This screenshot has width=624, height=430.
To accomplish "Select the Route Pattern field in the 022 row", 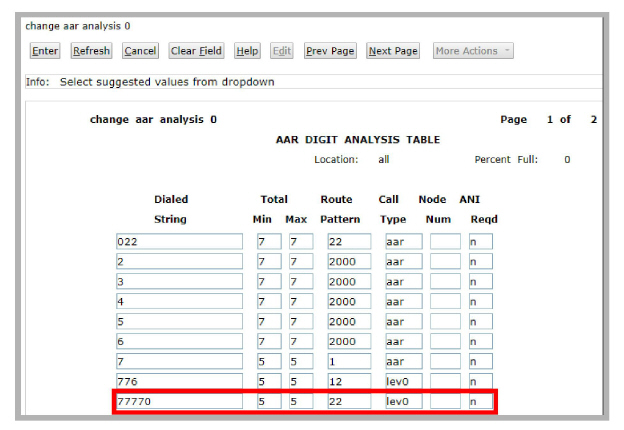I will pos(349,241).
